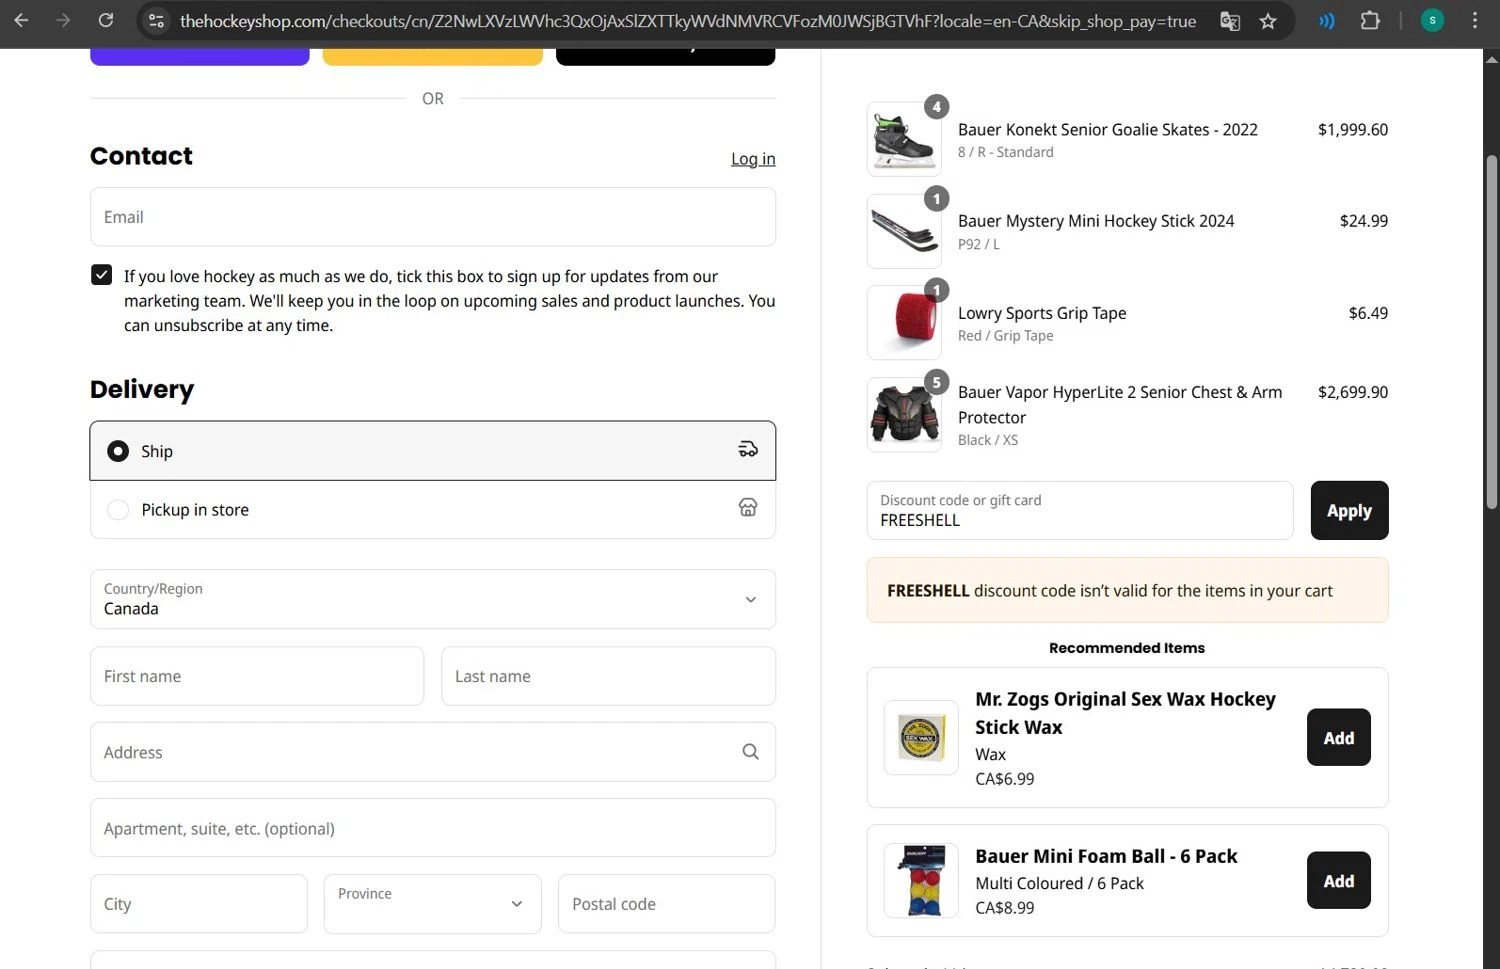Click the store pickup icon
Image resolution: width=1500 pixels, height=969 pixels.
pos(748,507)
